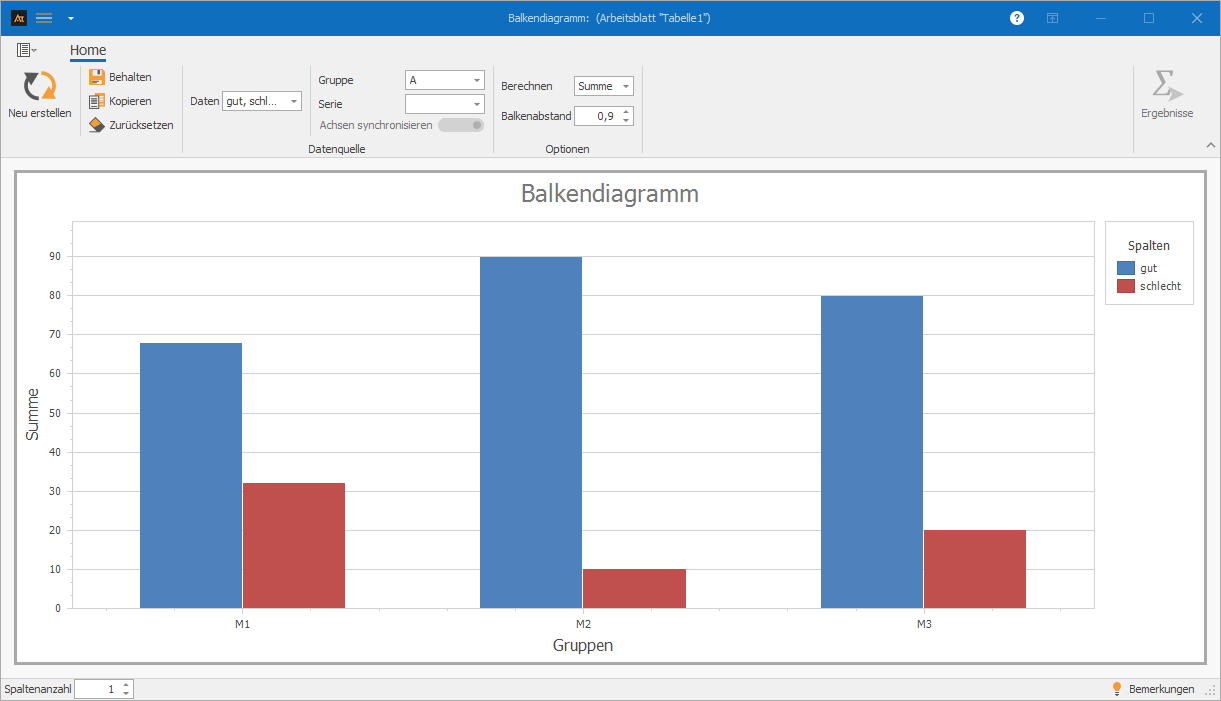Select the Home ribbon tab

[x=88, y=51]
